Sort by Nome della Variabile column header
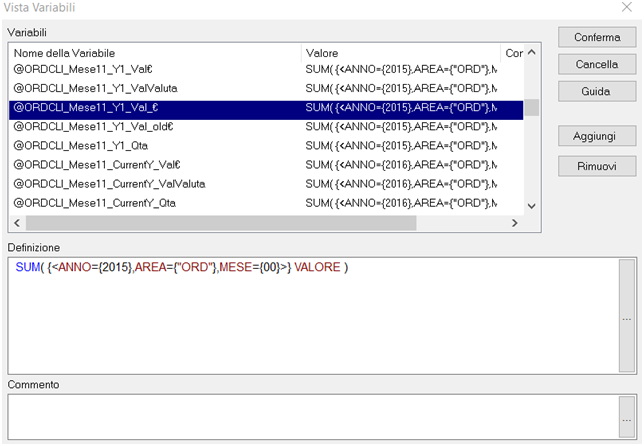This screenshot has height=446, width=644. [155, 53]
